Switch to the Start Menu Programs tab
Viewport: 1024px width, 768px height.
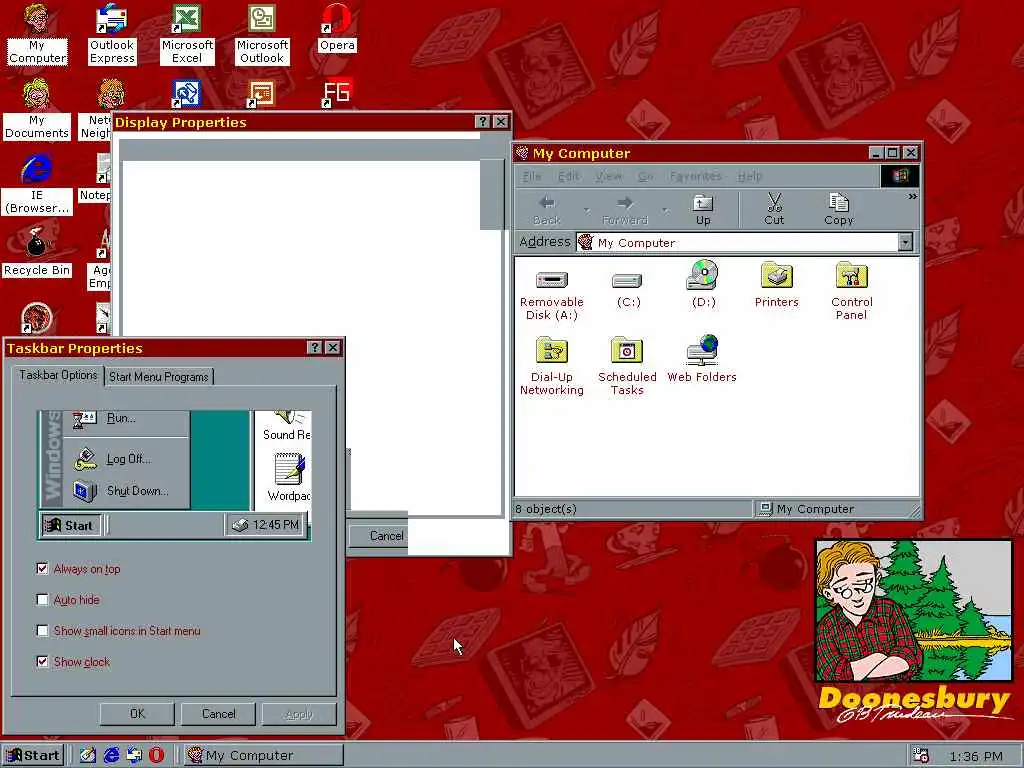(159, 377)
